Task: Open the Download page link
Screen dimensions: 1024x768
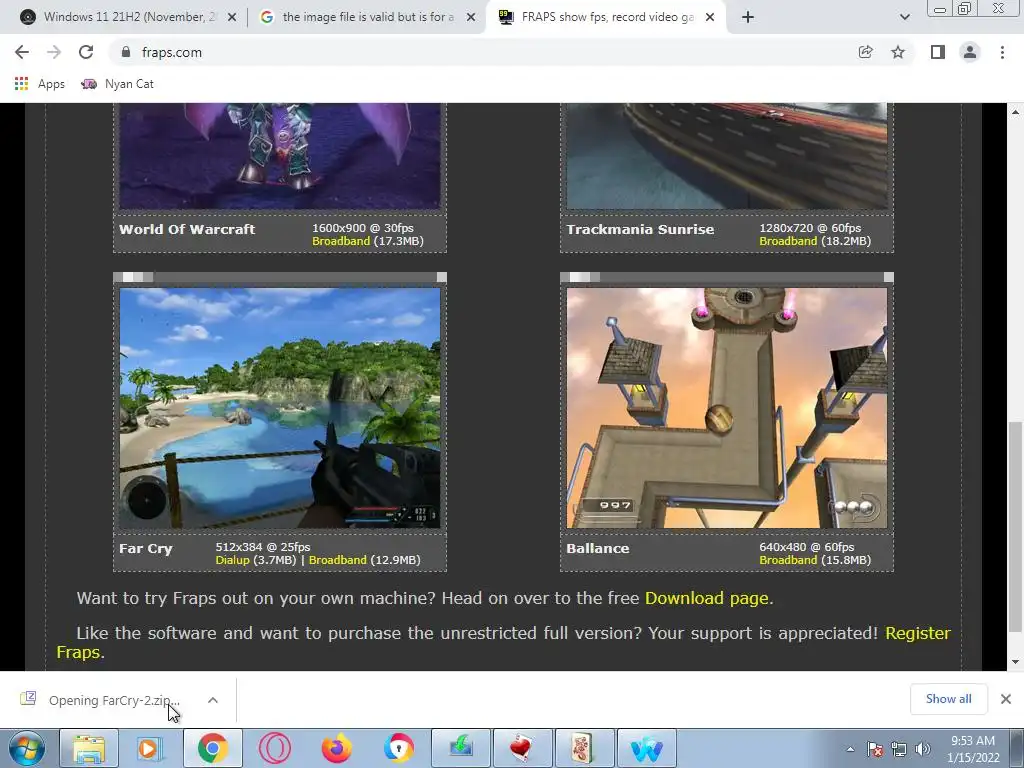Action: [x=709, y=598]
